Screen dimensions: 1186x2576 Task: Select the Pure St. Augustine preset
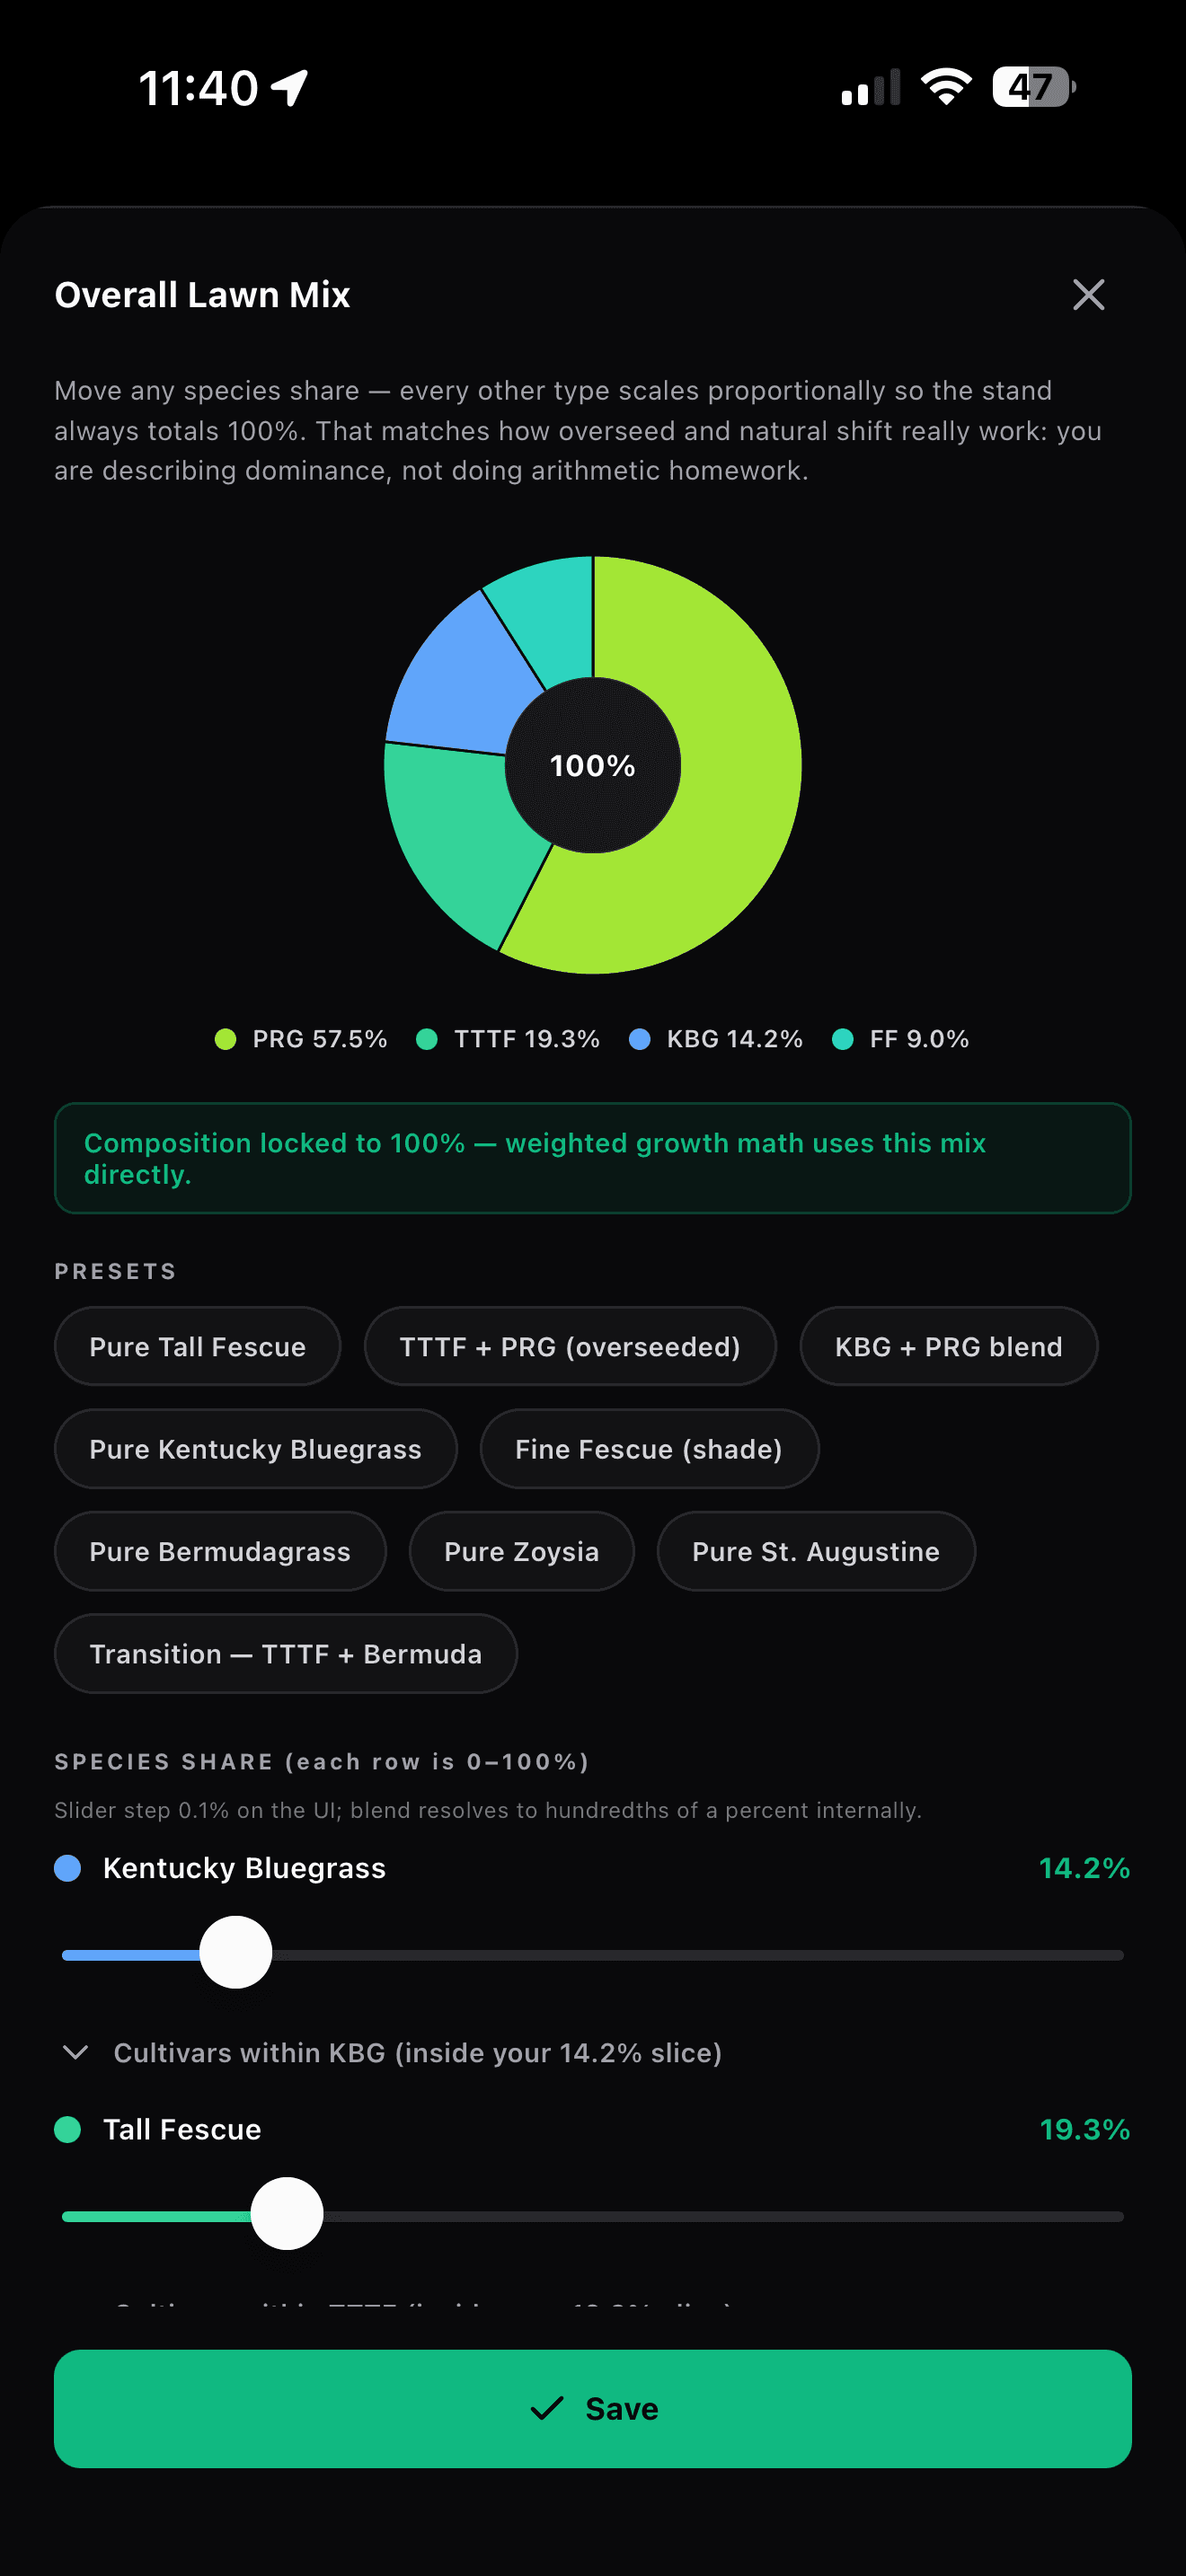pyautogui.click(x=816, y=1551)
